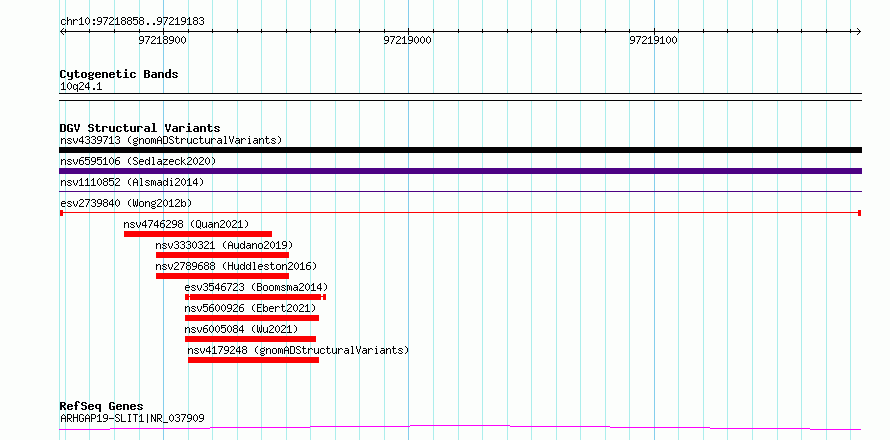Open the RefSeq Genes track title

coord(102,406)
